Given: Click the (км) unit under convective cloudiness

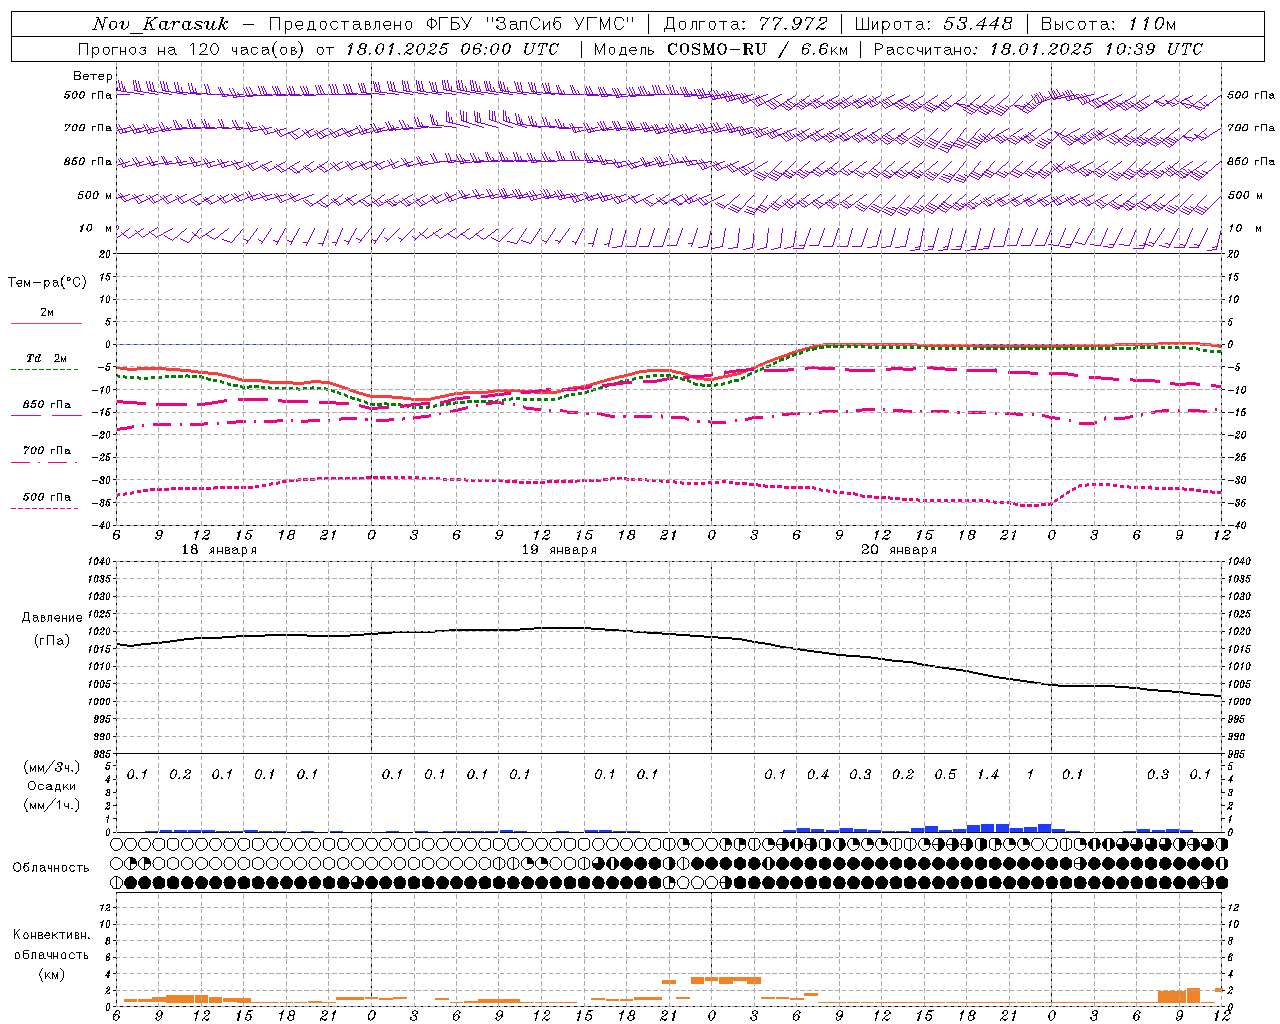Looking at the screenshot, I should pyautogui.click(x=51, y=974).
